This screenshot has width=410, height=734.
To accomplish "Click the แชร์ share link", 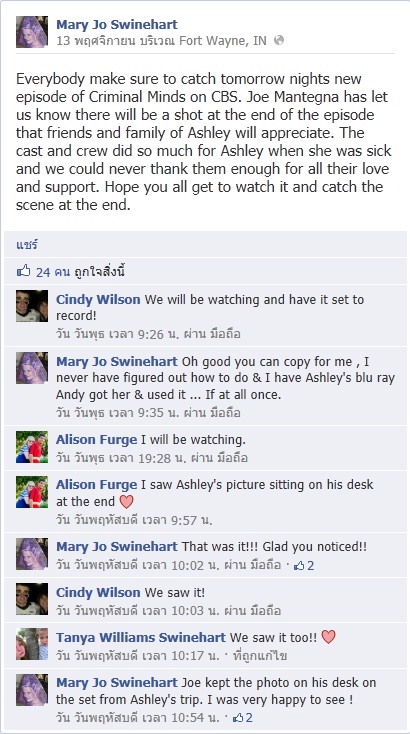I will click(27, 244).
